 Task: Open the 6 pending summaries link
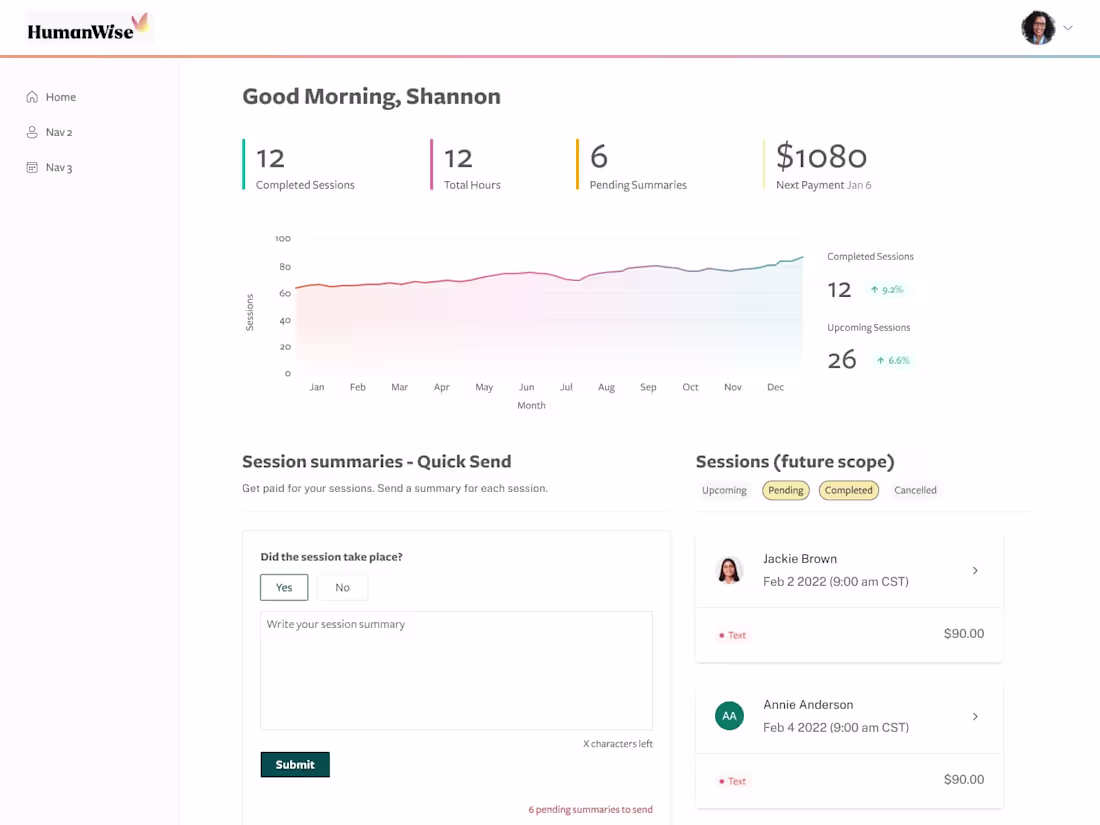(590, 809)
